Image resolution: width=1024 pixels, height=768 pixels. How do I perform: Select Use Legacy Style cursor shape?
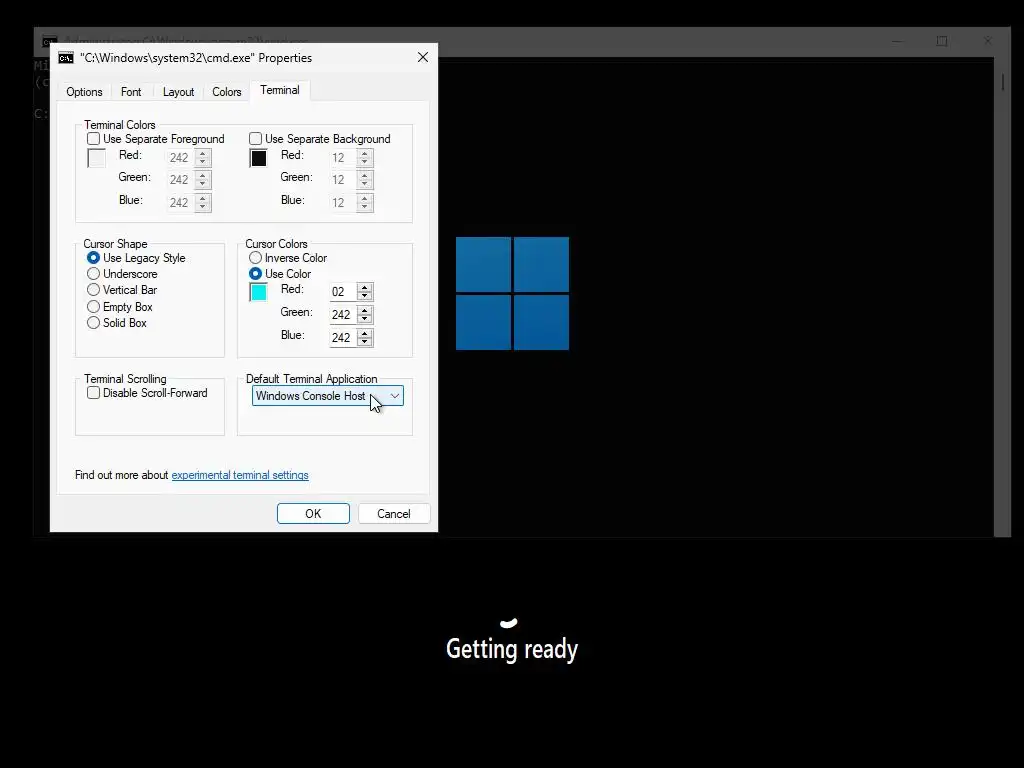(x=93, y=258)
